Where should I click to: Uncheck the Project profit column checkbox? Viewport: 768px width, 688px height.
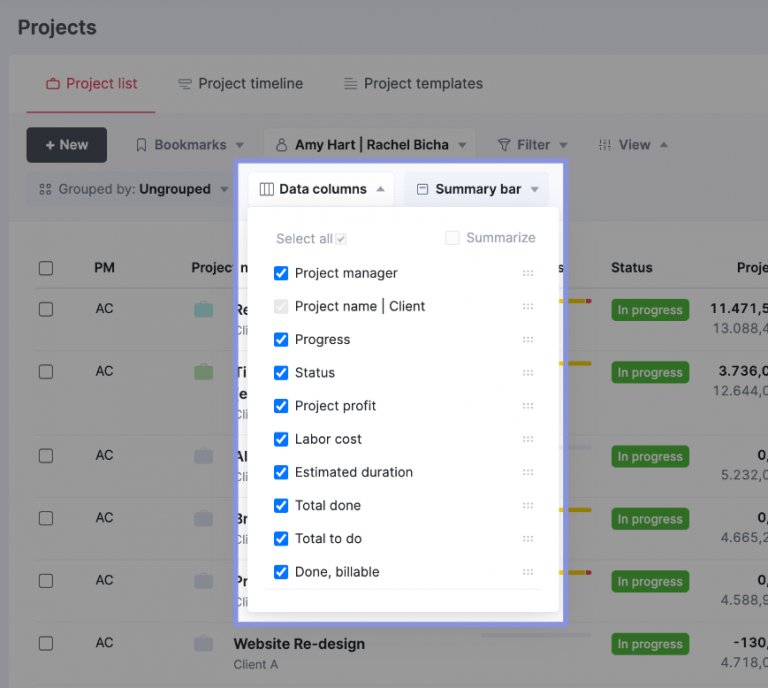tap(281, 406)
